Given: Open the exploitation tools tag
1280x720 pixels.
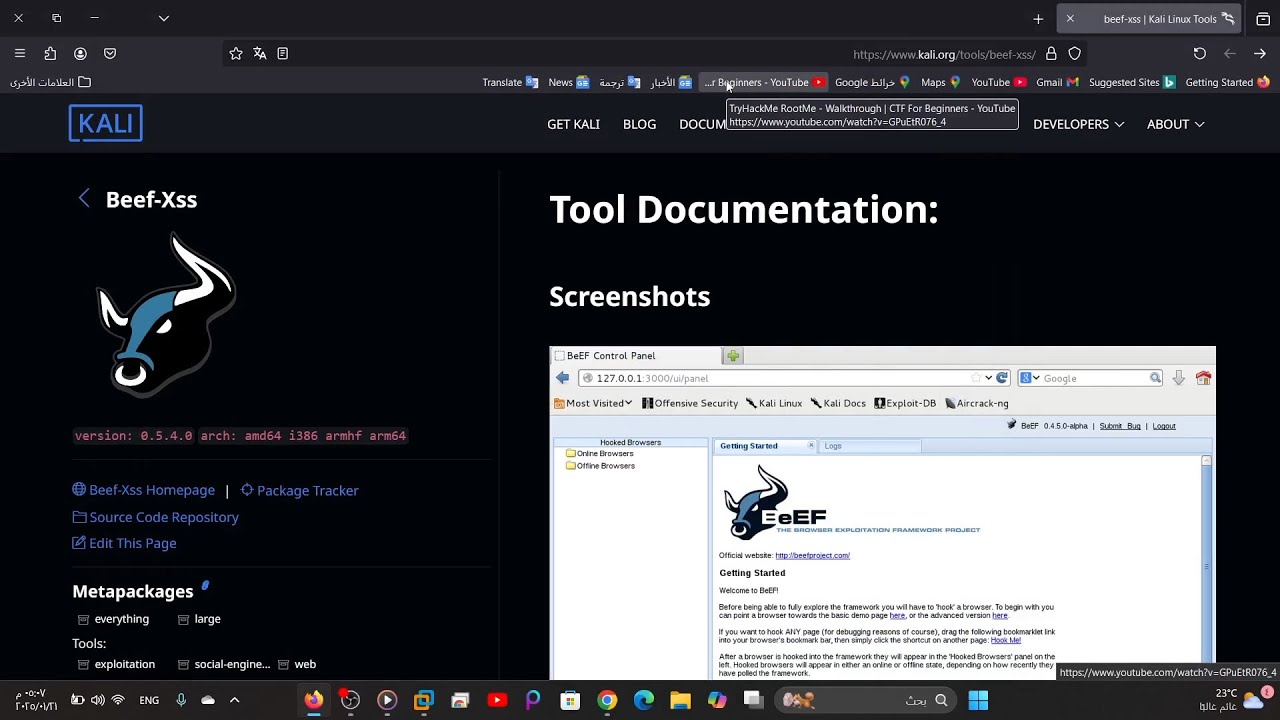Looking at the screenshot, I should click(116, 664).
